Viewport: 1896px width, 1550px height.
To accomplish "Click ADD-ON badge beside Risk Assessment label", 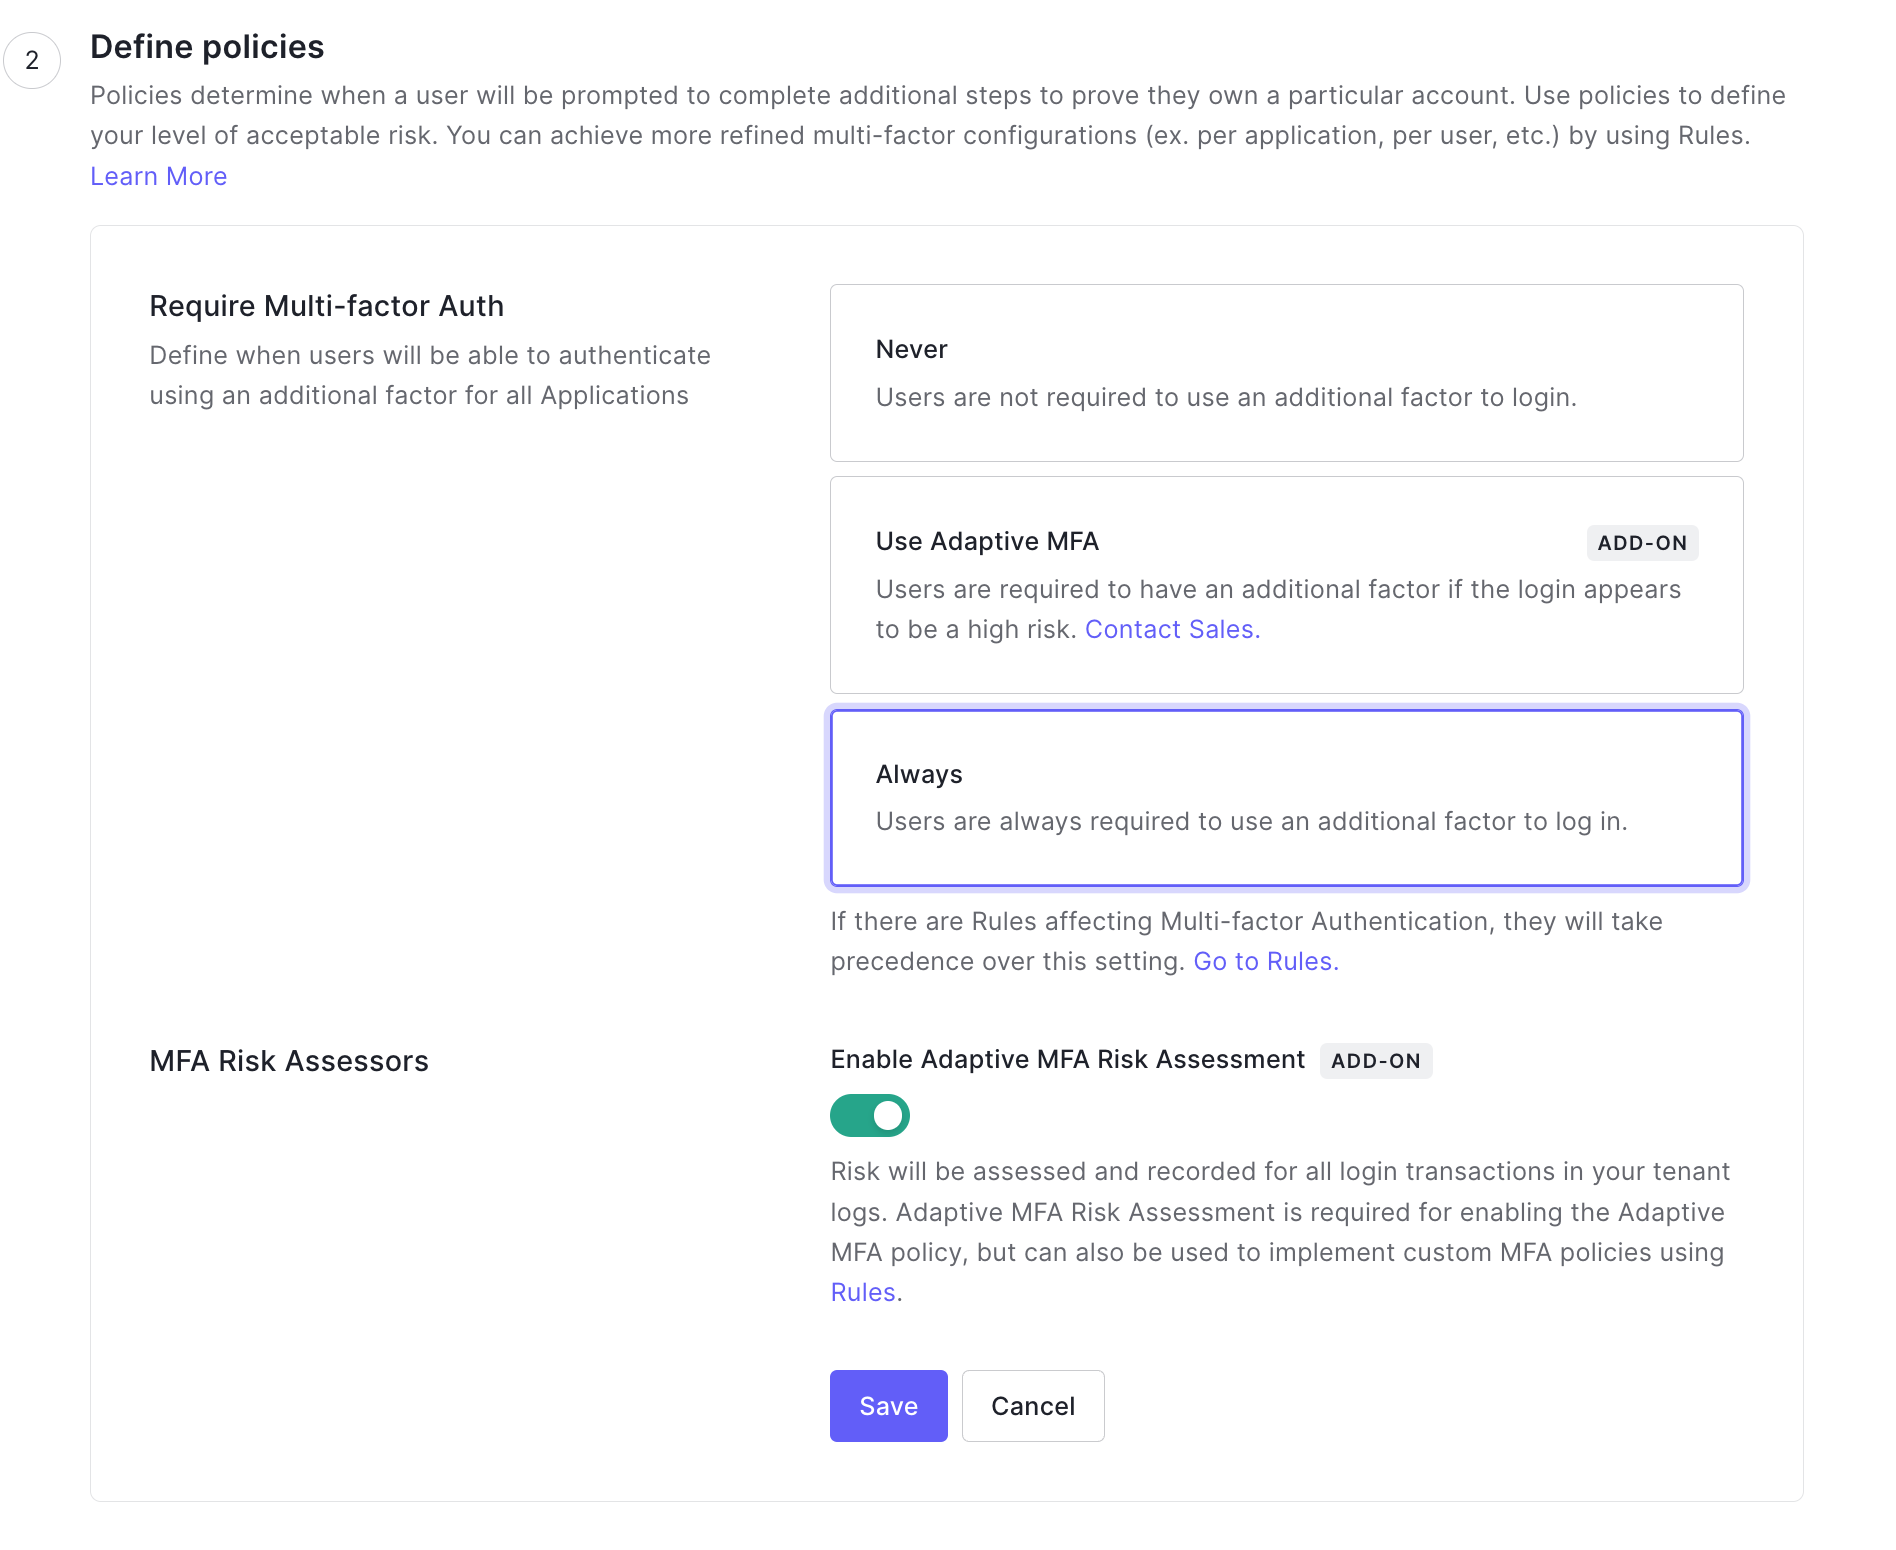I will [x=1375, y=1061].
